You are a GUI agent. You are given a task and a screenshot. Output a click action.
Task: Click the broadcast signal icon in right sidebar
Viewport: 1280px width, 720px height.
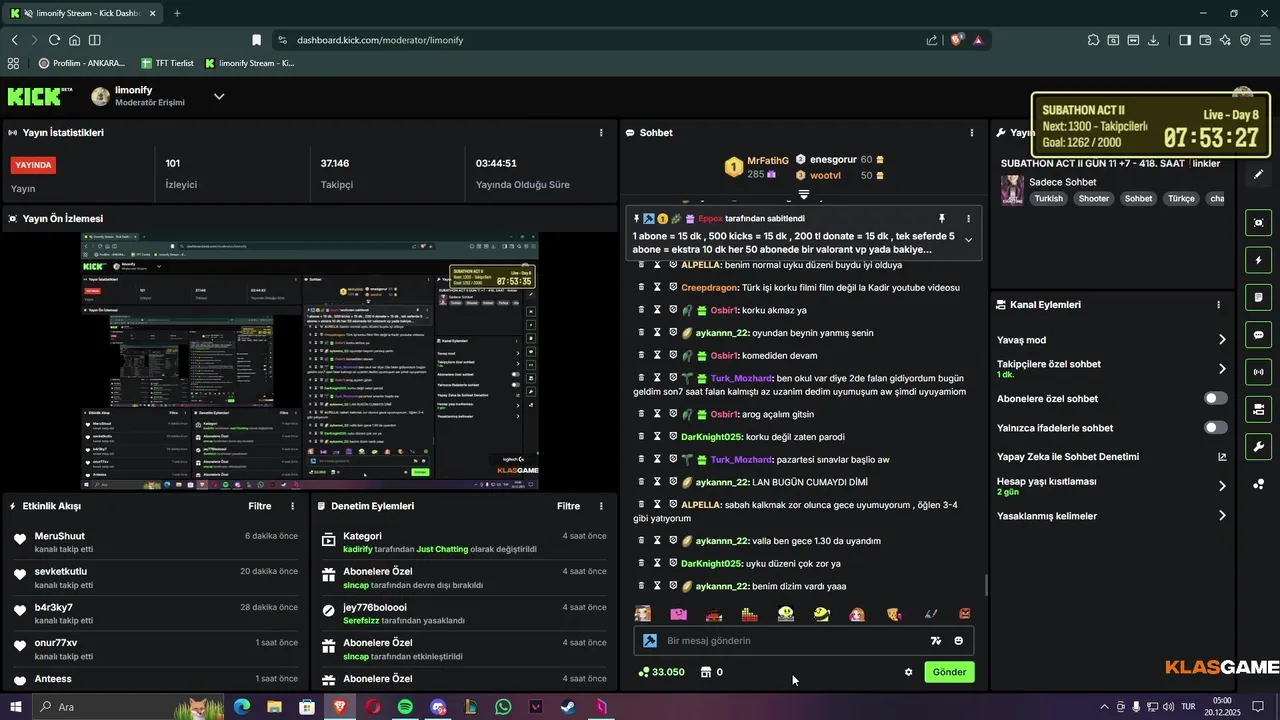1258,372
